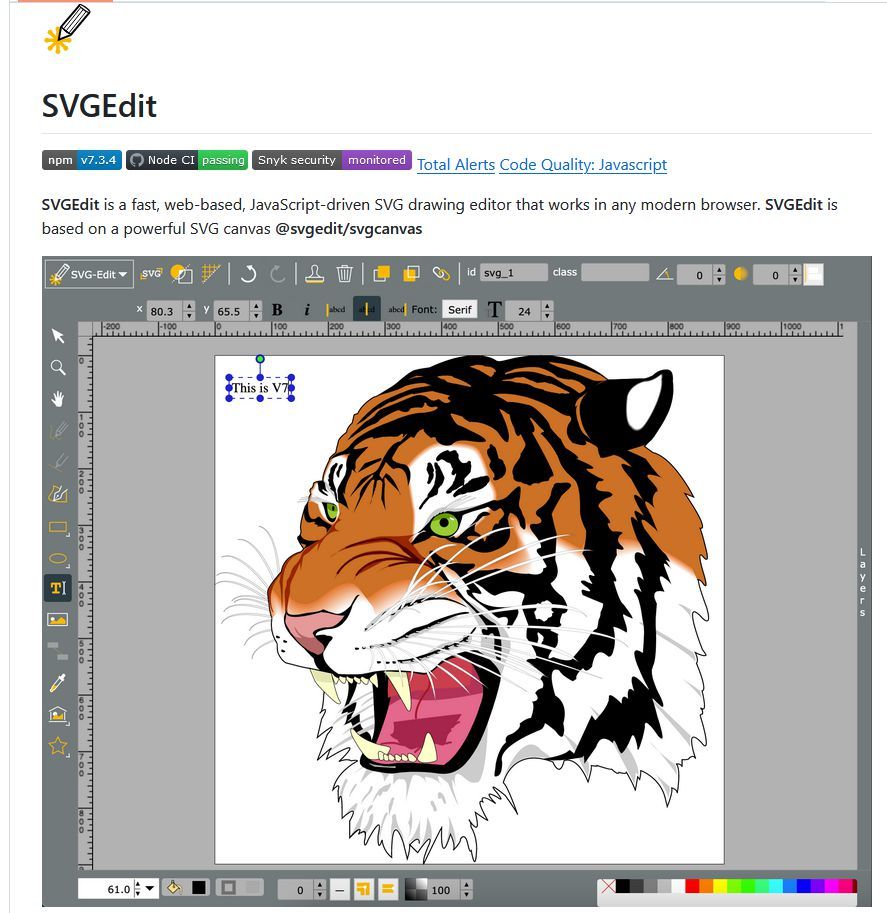Viewport: 887px width, 913px height.
Task: Pick the Path pen tool
Action: (x=58, y=494)
